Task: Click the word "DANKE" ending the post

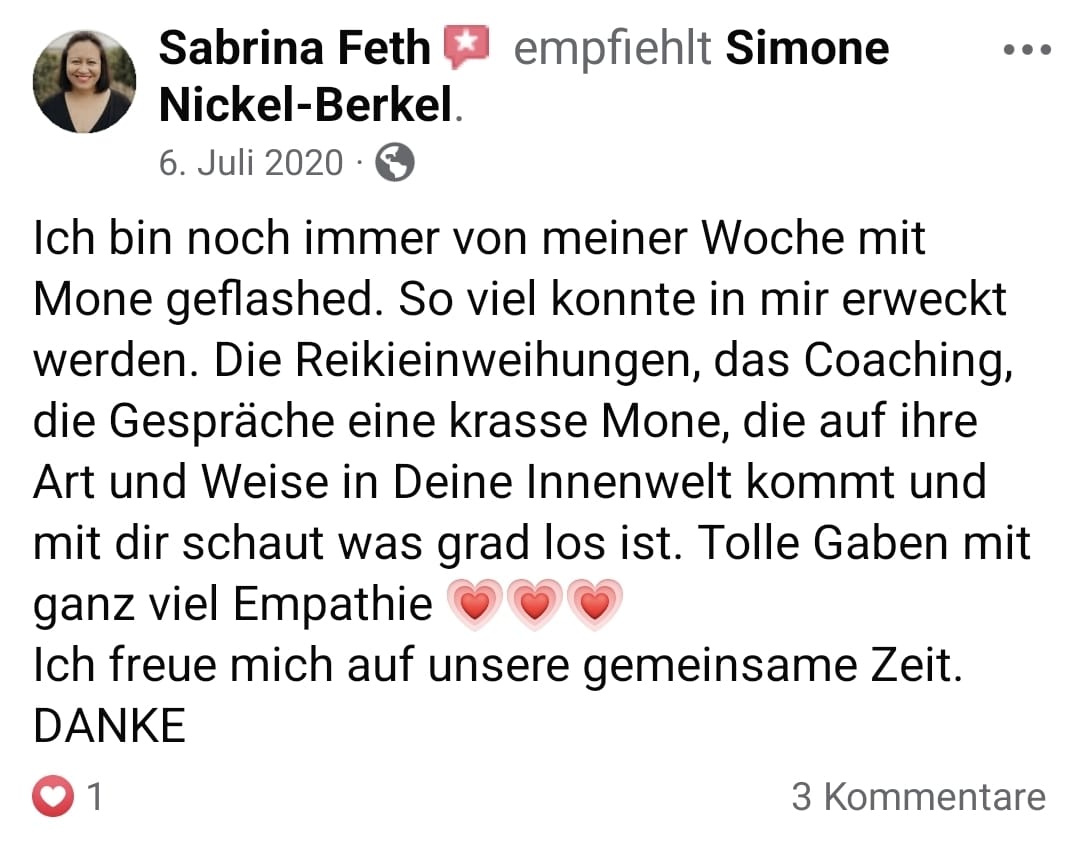Action: click(x=110, y=727)
